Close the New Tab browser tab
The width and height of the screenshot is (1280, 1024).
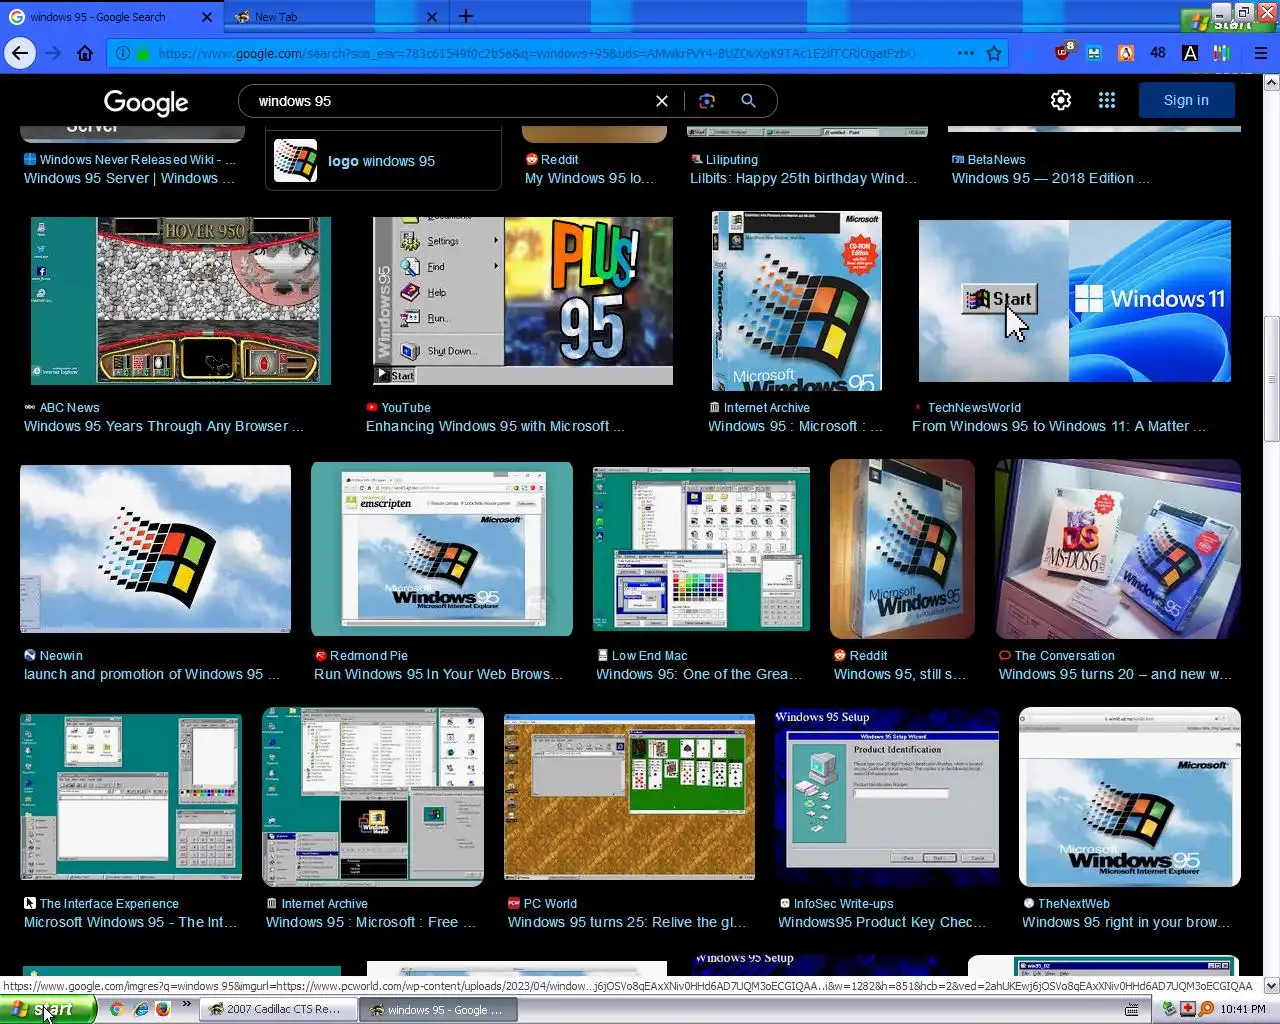432,16
